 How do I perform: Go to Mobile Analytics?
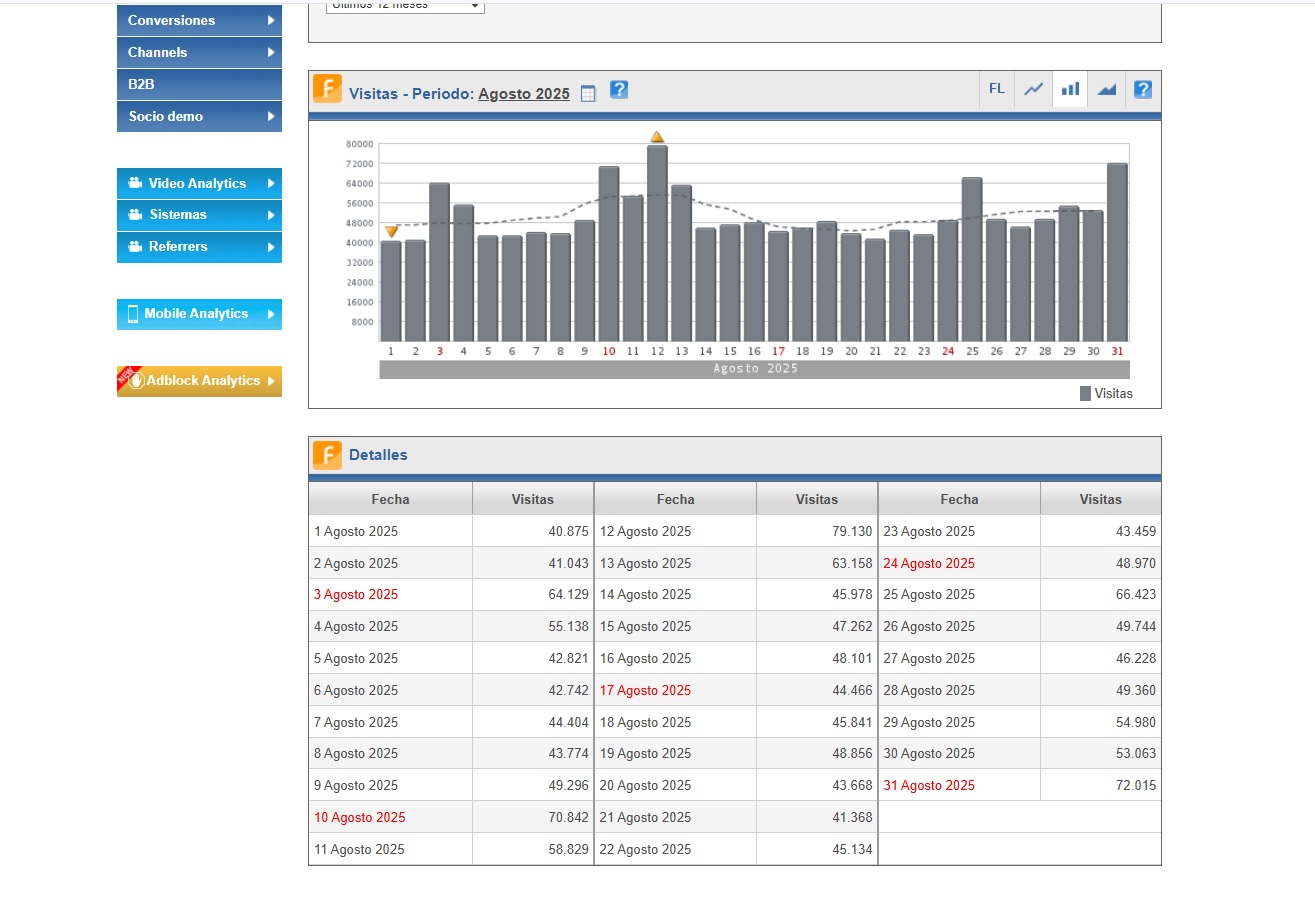[199, 314]
